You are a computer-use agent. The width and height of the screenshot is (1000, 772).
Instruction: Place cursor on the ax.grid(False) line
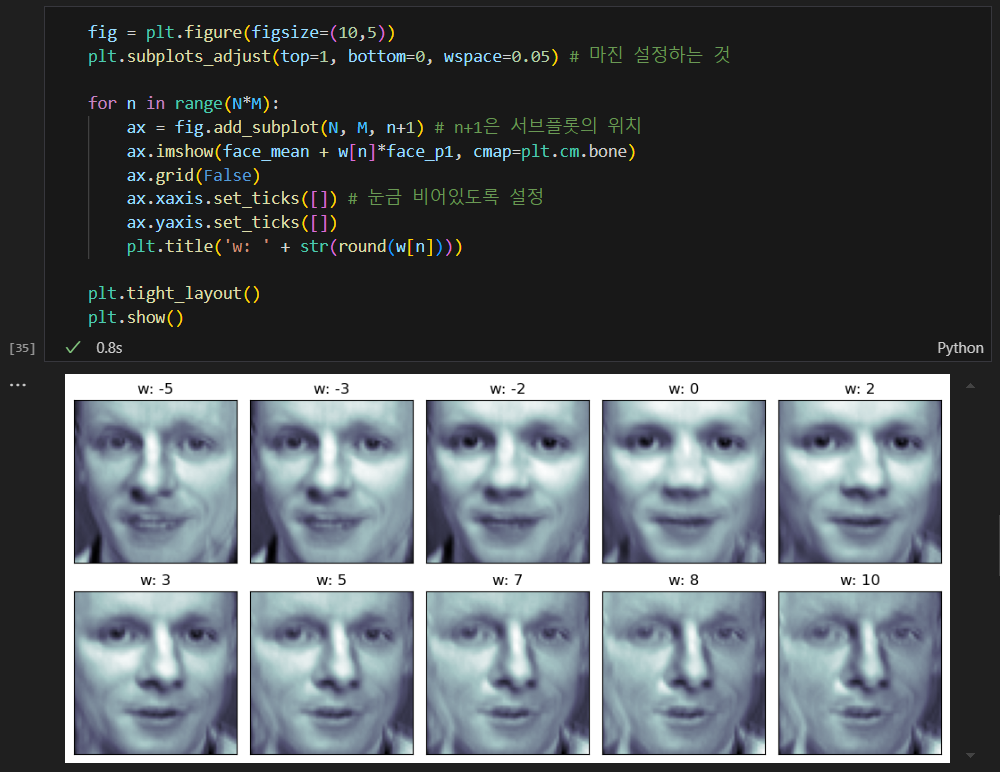(193, 175)
